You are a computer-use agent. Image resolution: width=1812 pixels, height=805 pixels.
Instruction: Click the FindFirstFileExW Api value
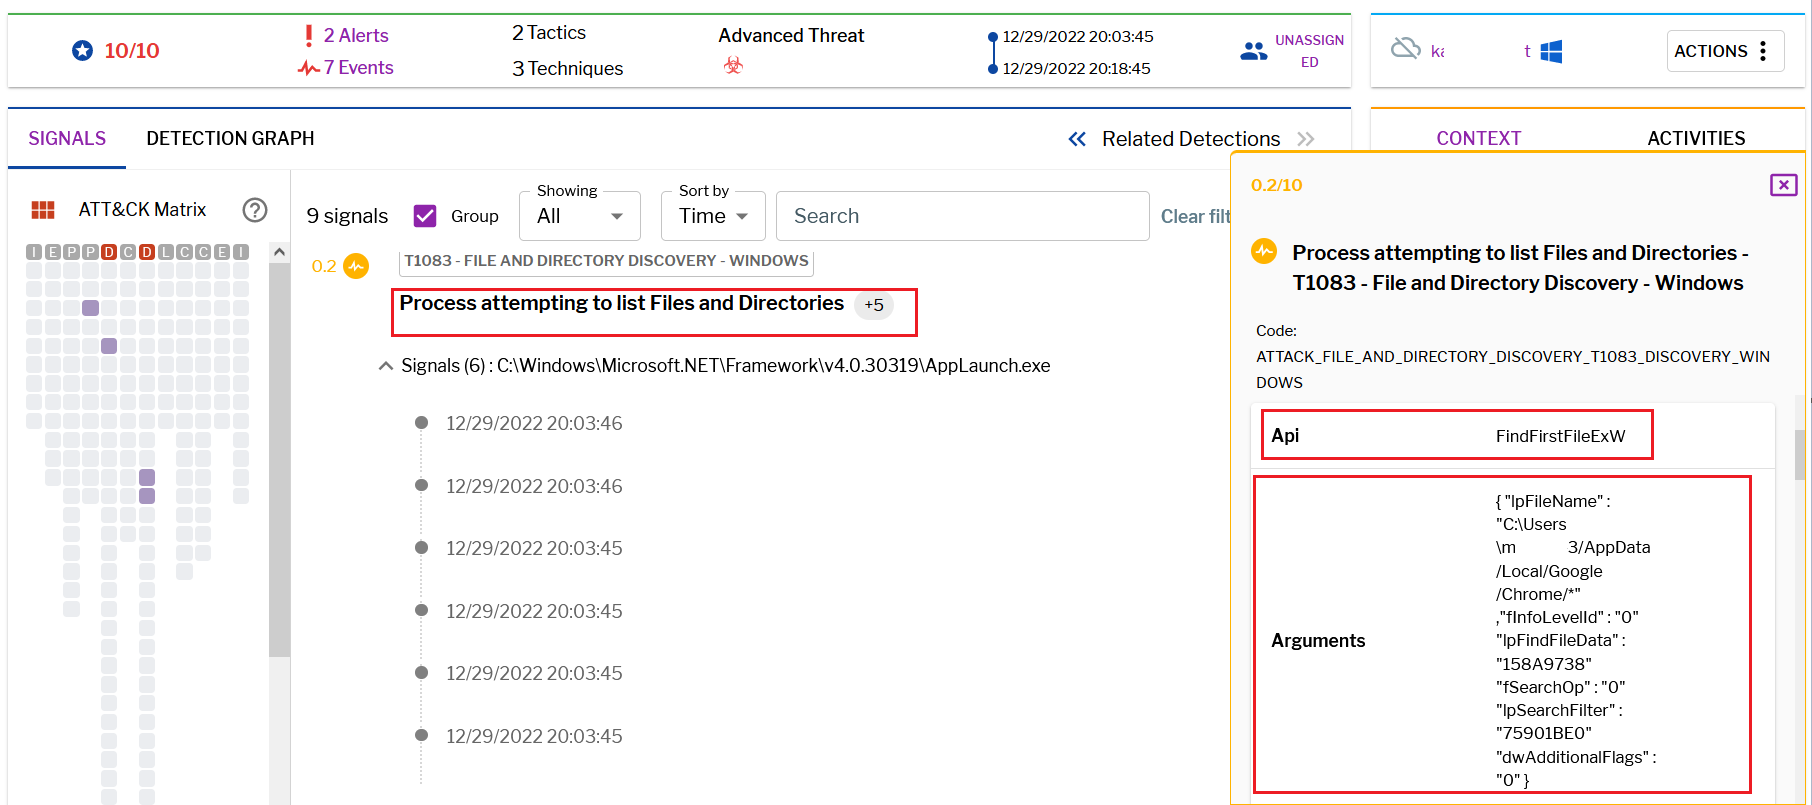pos(1560,436)
